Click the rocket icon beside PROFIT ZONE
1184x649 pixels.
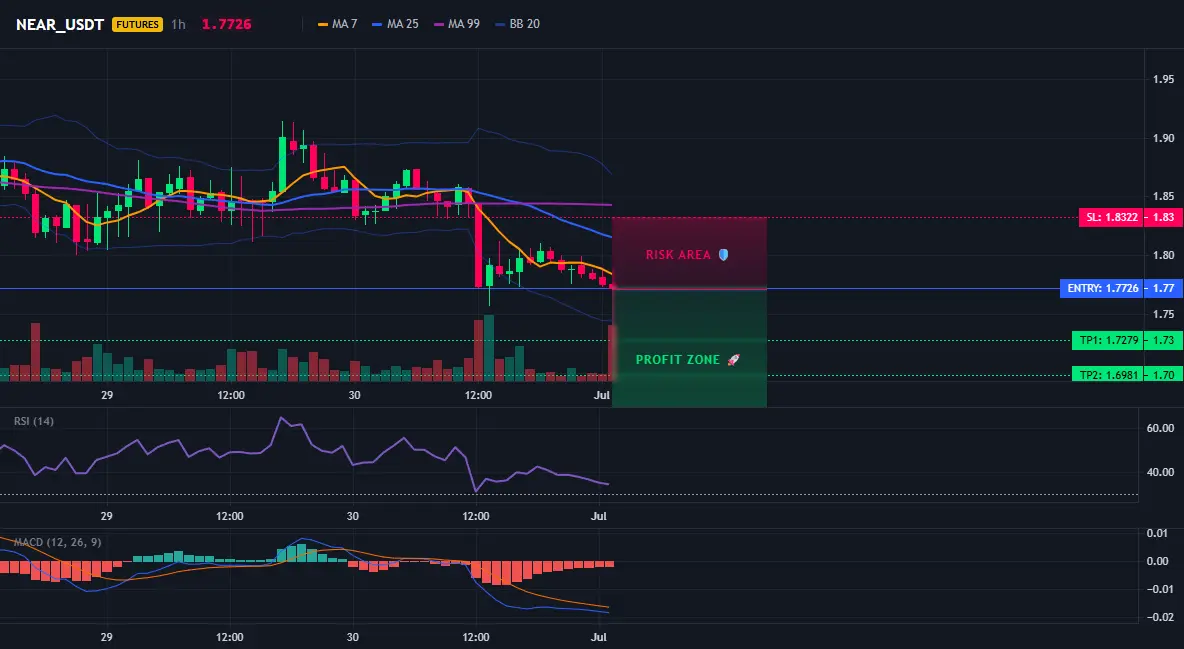click(x=733, y=360)
